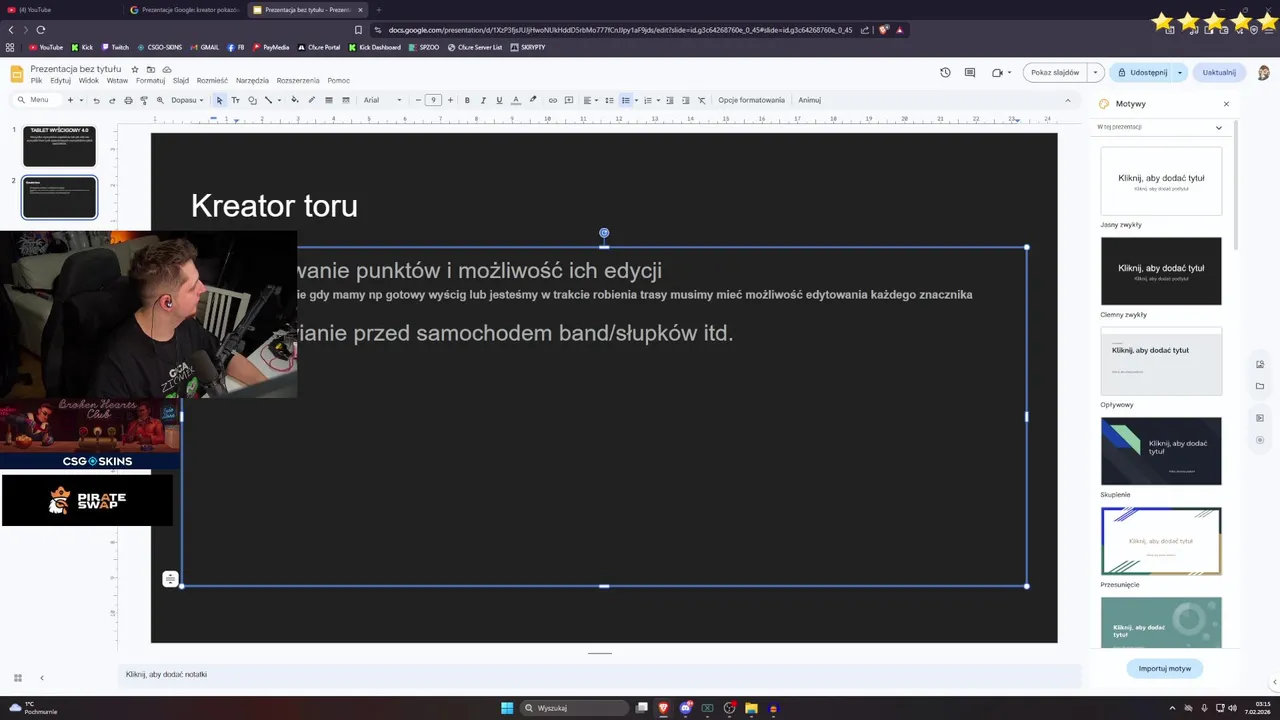
Task: Click the Print icon
Action: coord(128,100)
